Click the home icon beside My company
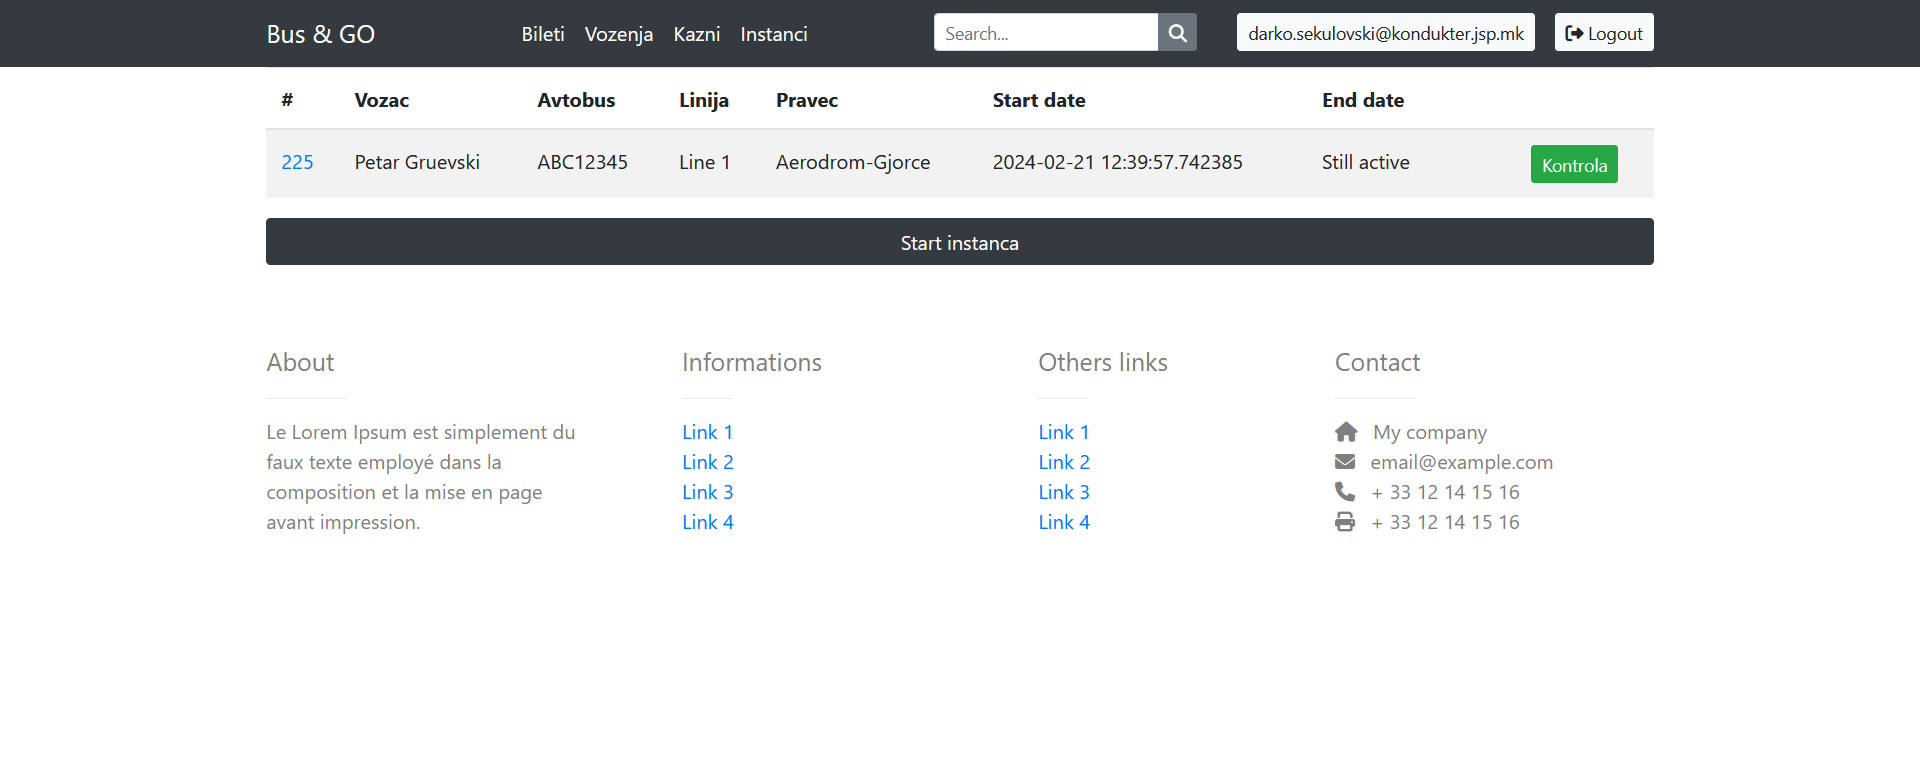Image resolution: width=1920 pixels, height=773 pixels. 1346,432
